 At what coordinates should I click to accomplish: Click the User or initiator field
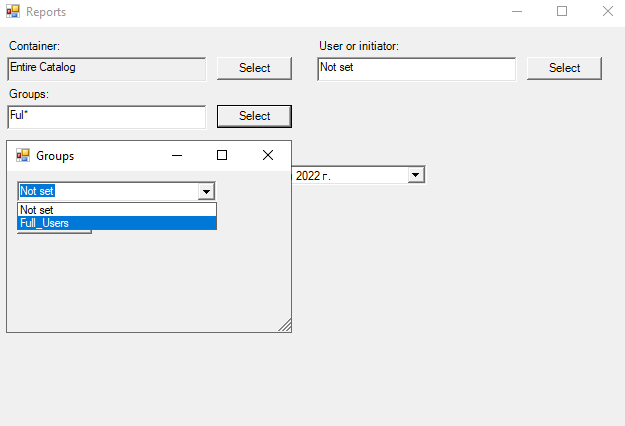pyautogui.click(x=416, y=68)
